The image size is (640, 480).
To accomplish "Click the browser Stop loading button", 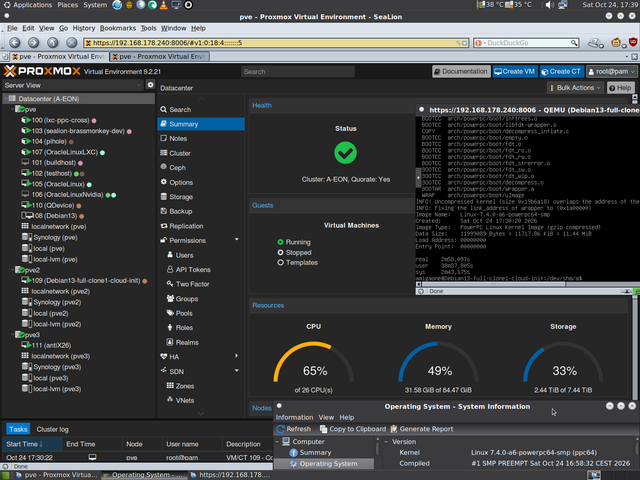I will [71, 42].
